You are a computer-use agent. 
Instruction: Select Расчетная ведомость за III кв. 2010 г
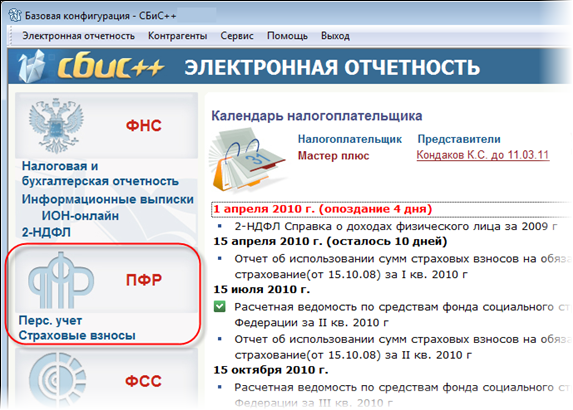[402, 395]
